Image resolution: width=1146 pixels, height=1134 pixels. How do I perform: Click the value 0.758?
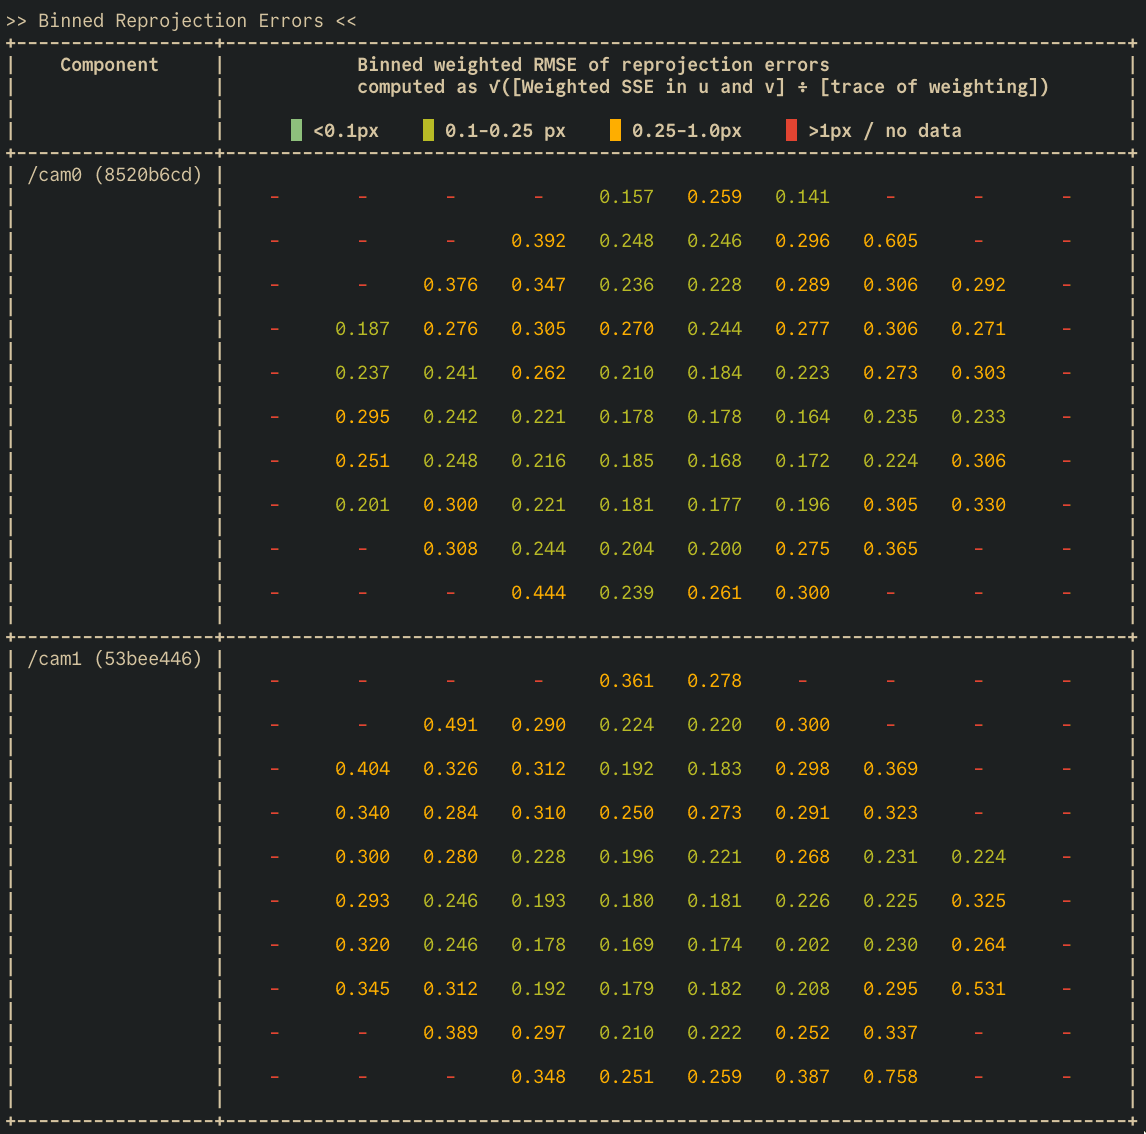tap(890, 1077)
